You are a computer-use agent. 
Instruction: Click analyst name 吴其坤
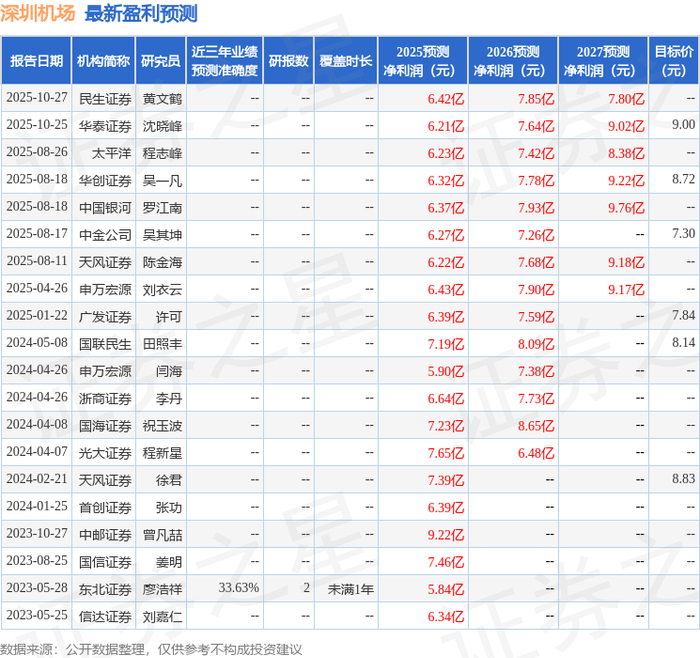click(x=162, y=235)
